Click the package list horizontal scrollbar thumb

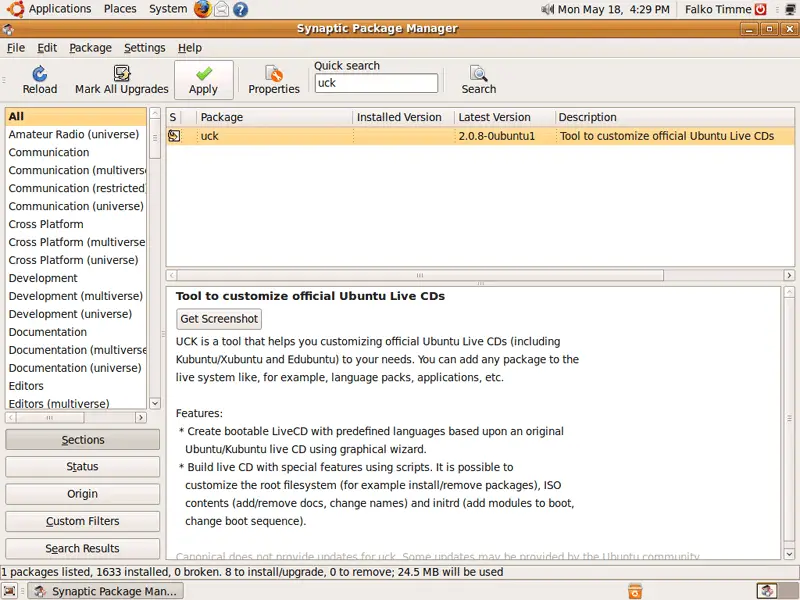[419, 275]
